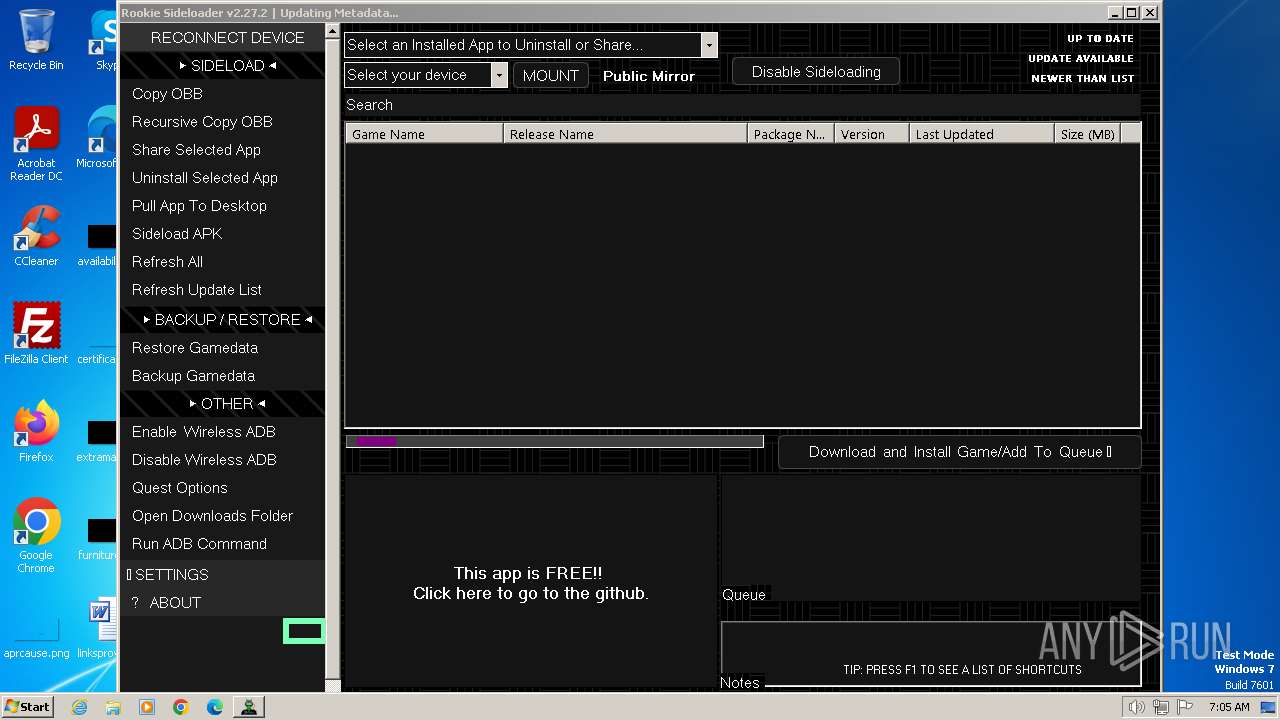Open Windows Media Player taskbar icon
Viewport: 1280px width, 720px height.
[147, 707]
